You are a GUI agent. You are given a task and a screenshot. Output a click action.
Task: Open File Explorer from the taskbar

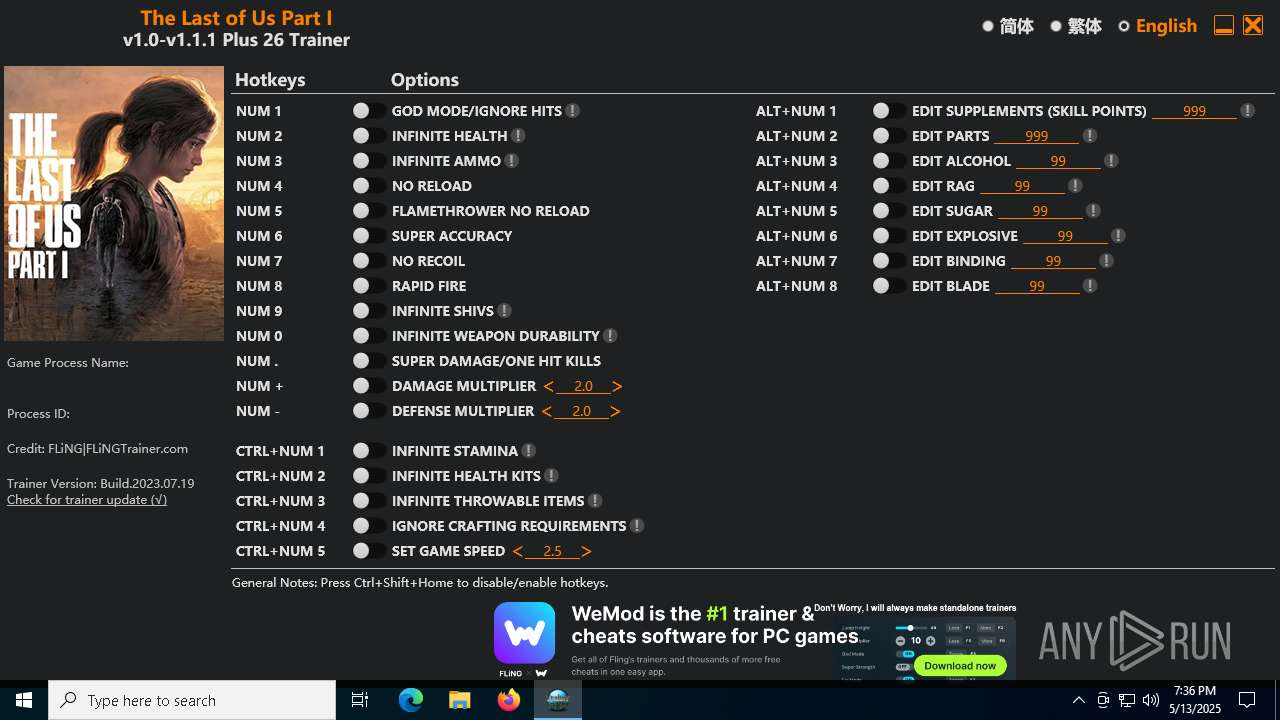click(x=460, y=700)
